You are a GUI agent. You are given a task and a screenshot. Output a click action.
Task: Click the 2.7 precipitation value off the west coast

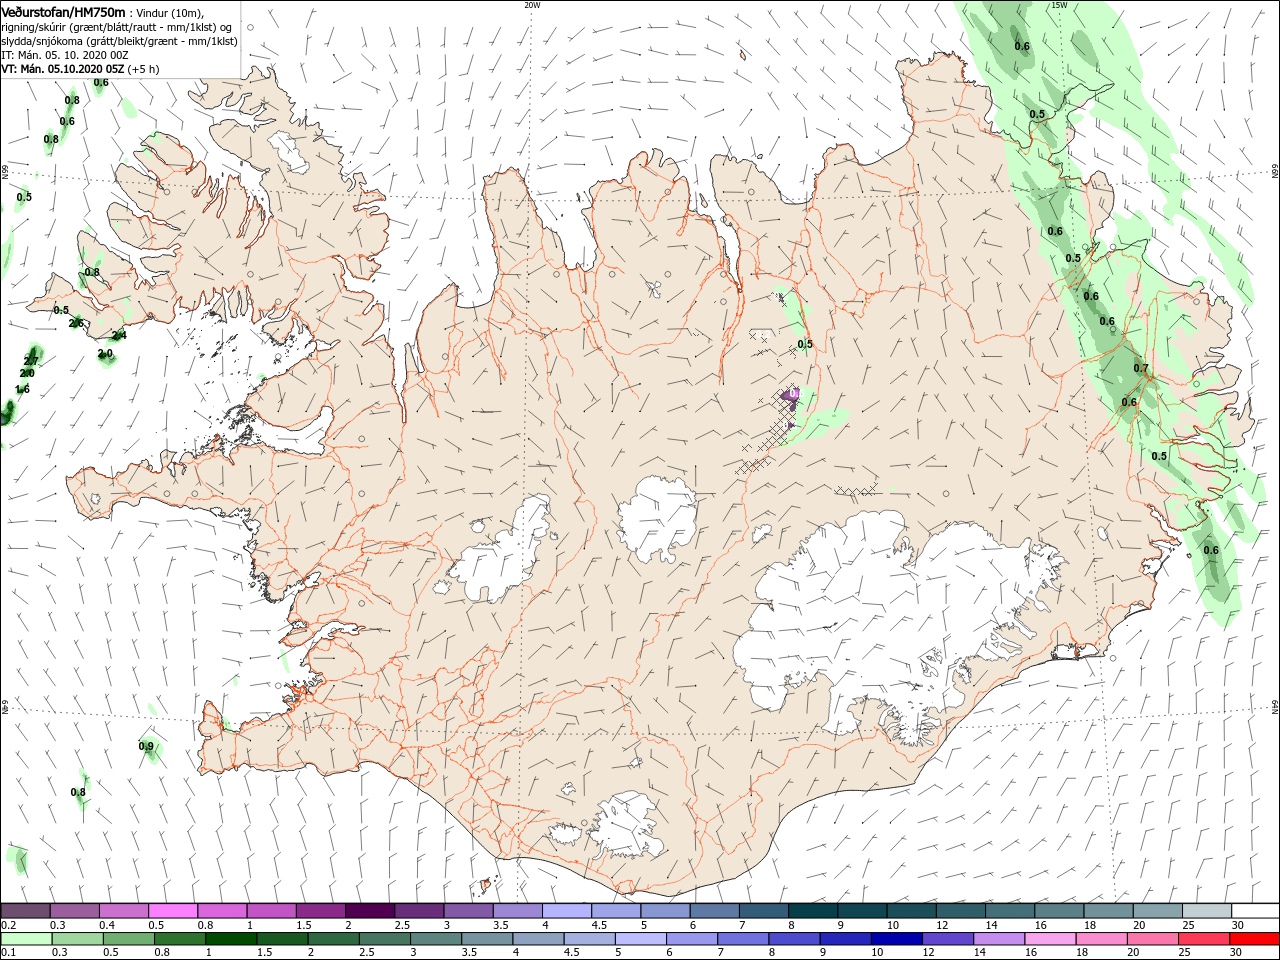click(31, 360)
